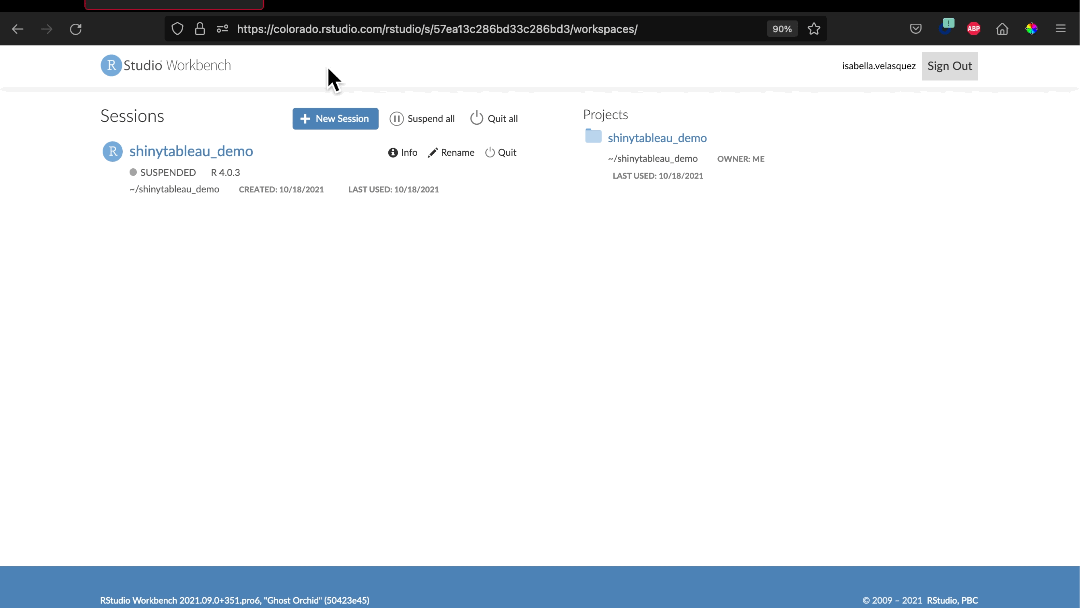Image resolution: width=1080 pixels, height=608 pixels.
Task: Open the shinytableau_demo project folder icon
Action: (593, 137)
